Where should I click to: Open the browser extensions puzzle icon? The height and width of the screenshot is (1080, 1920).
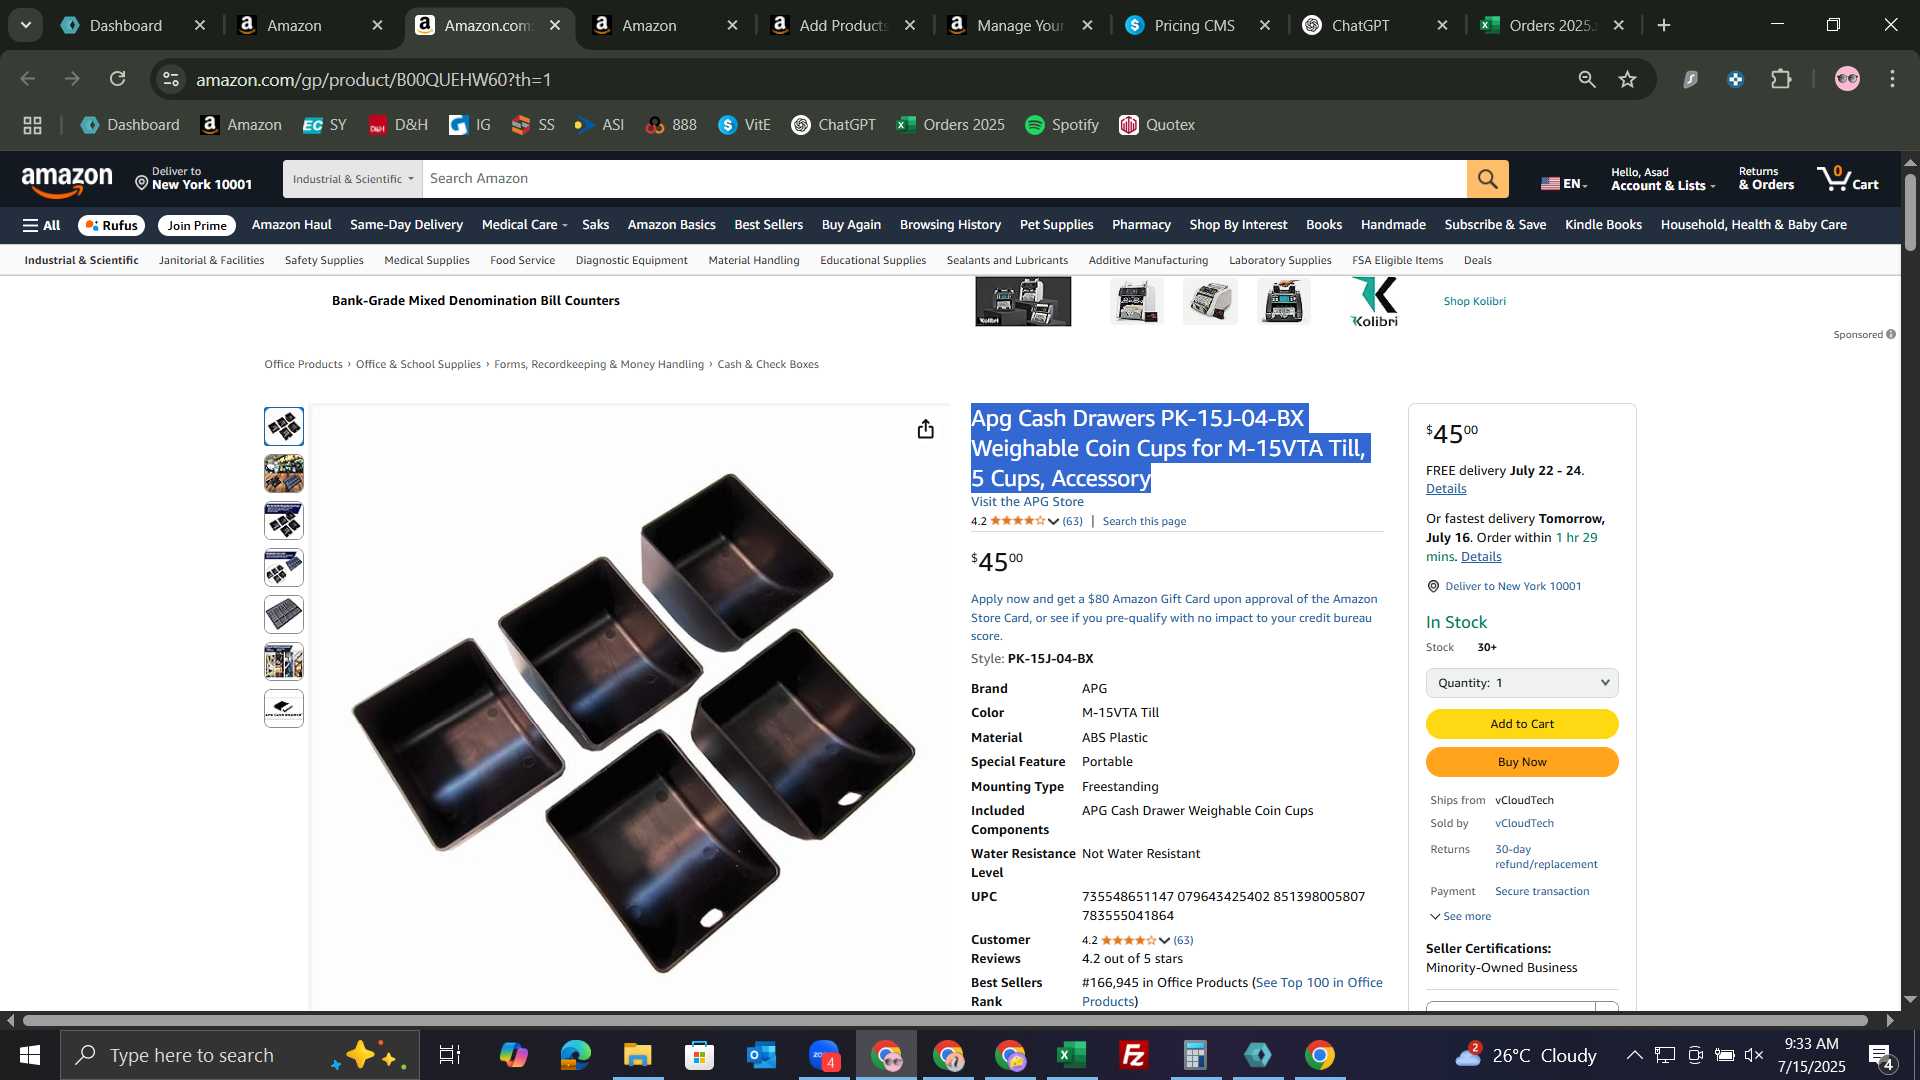tap(1781, 79)
